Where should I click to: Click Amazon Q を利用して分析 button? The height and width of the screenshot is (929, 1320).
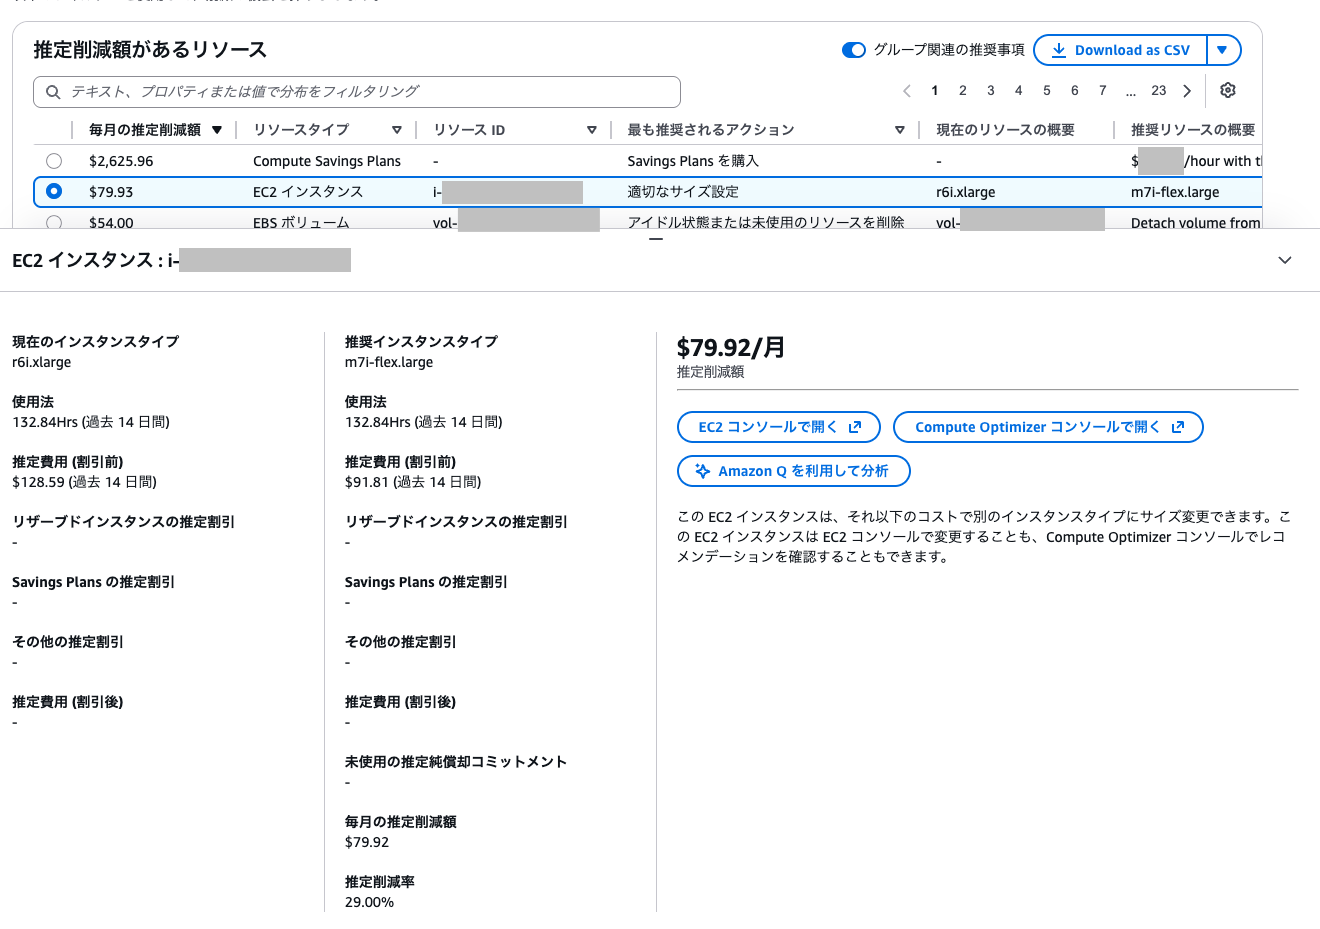[794, 471]
